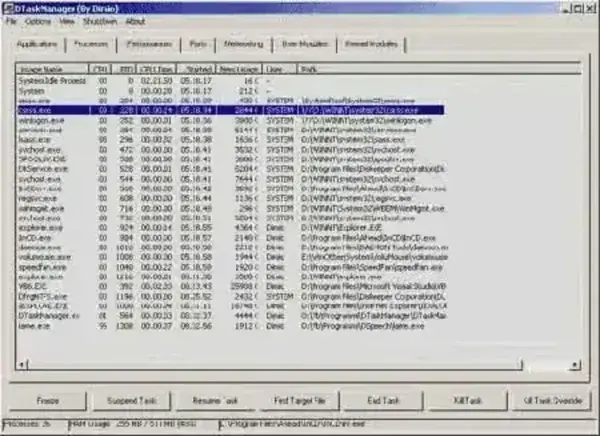600x436 pixels.
Task: Open the Shutdown menu
Action: pyautogui.click(x=100, y=21)
